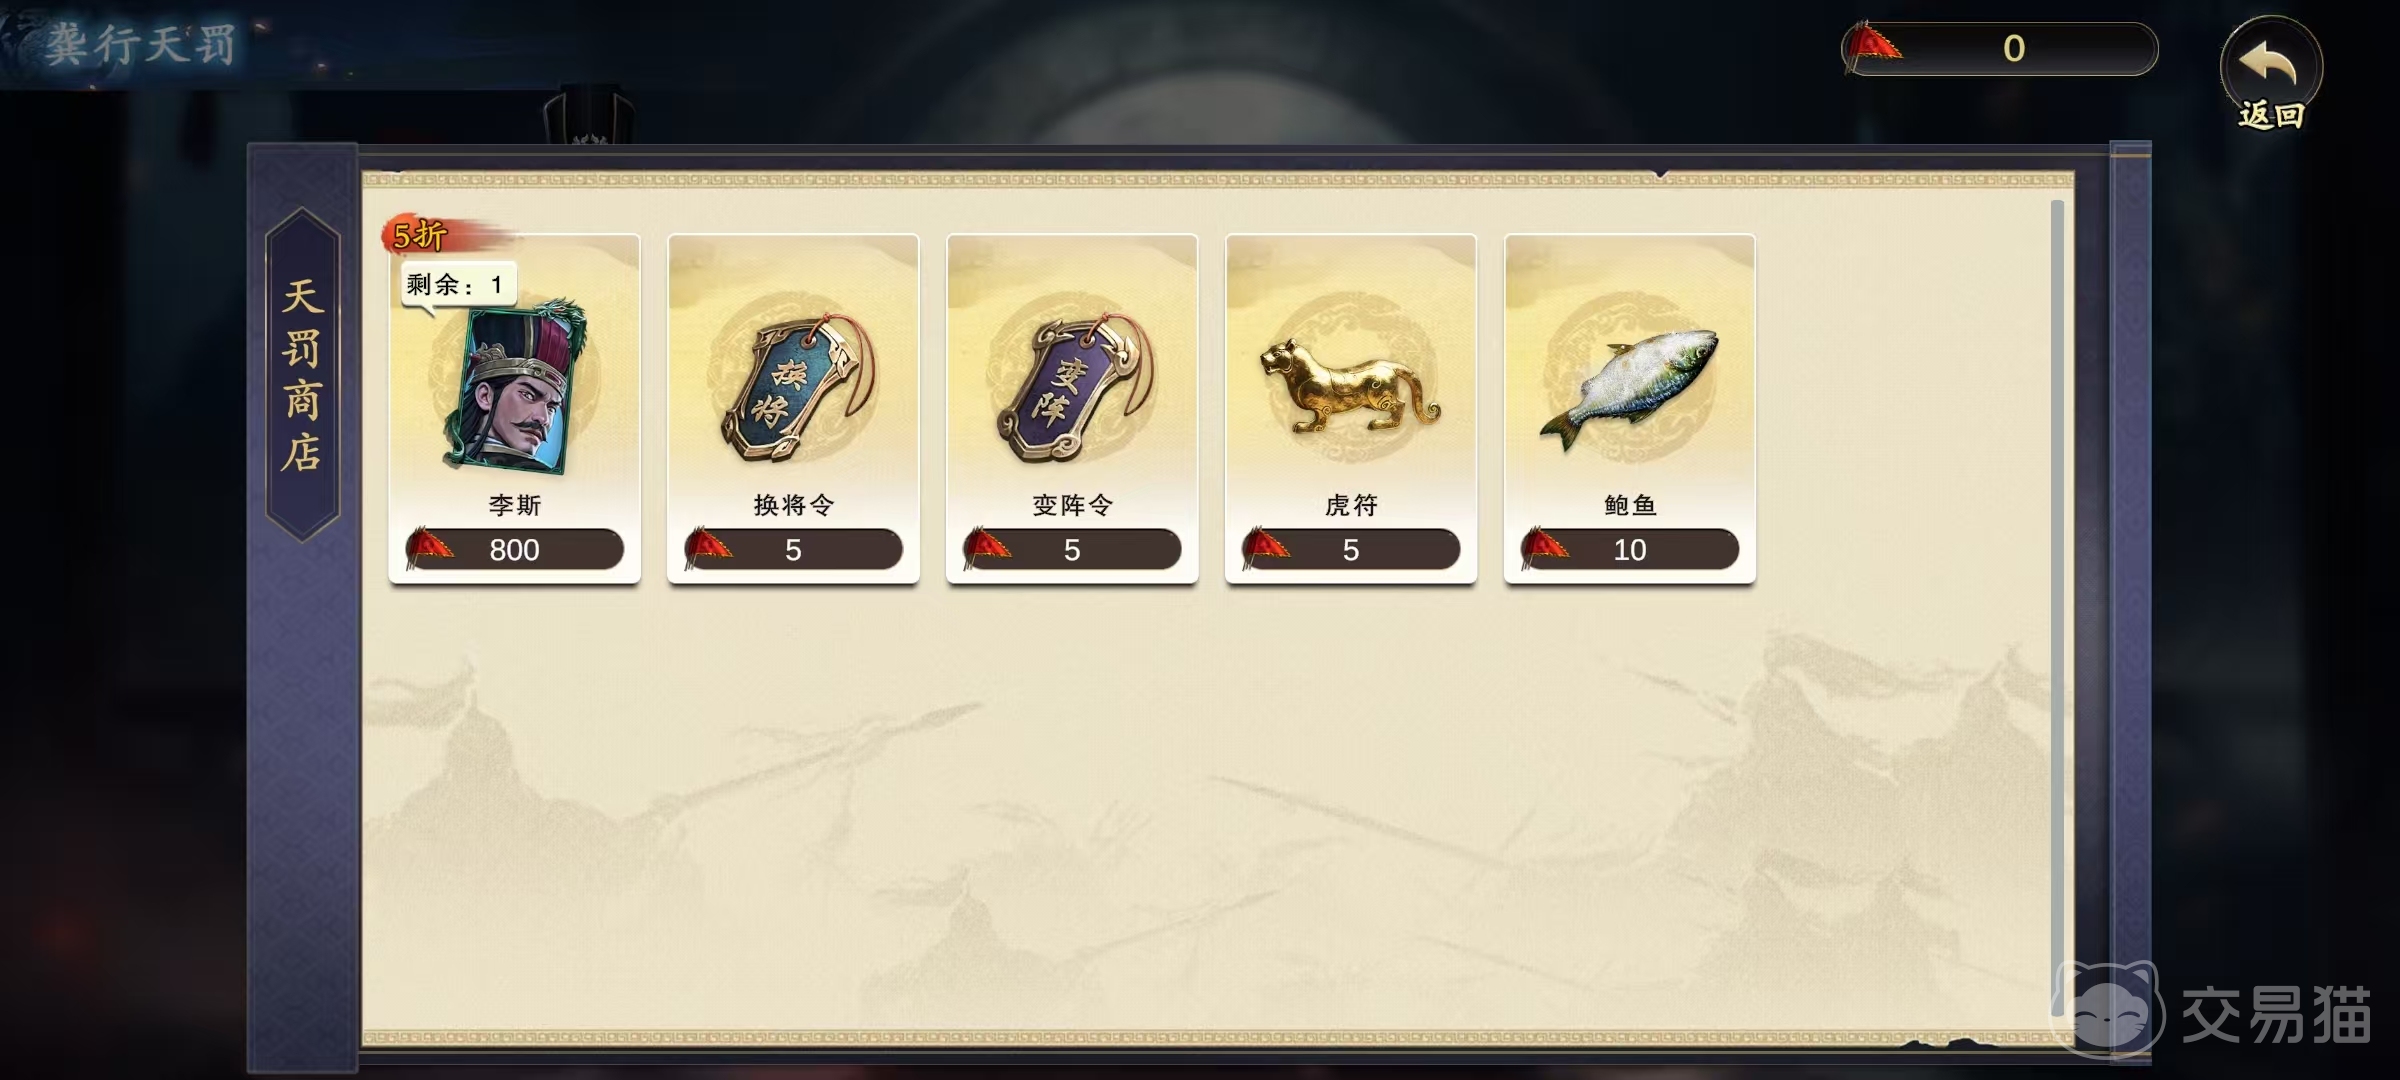Buy 鲍鱼 with the 10 price button
The width and height of the screenshot is (2400, 1080).
coord(1630,550)
